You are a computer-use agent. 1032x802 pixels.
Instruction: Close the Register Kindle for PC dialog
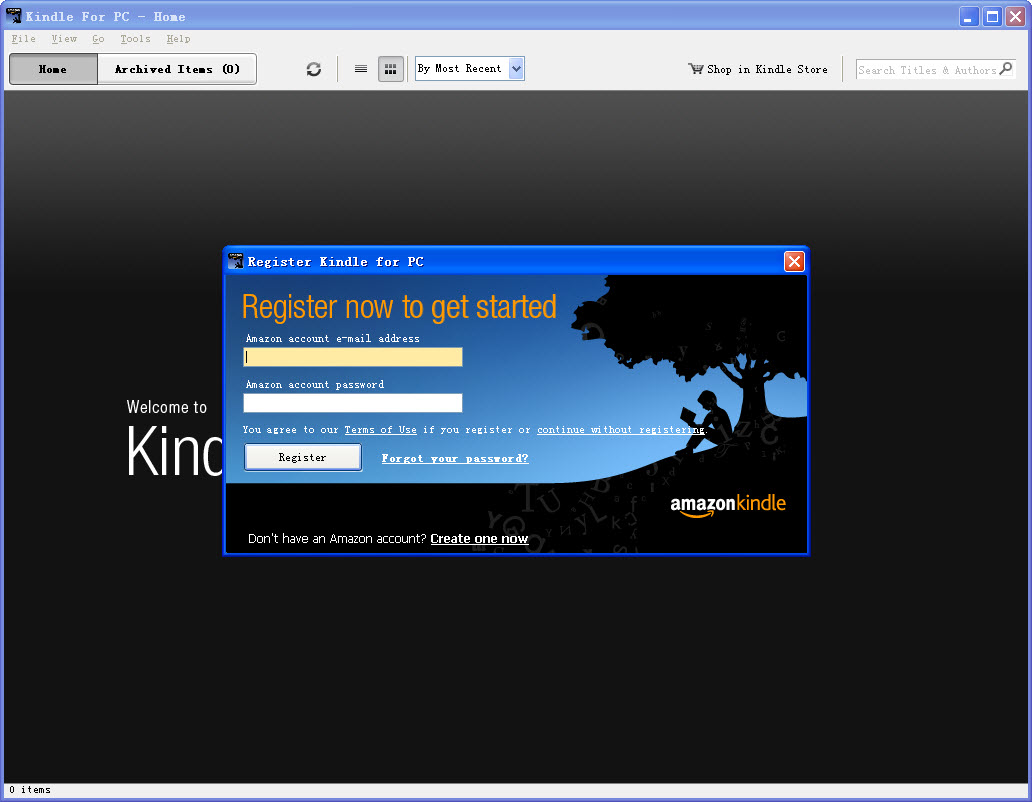pyautogui.click(x=794, y=261)
